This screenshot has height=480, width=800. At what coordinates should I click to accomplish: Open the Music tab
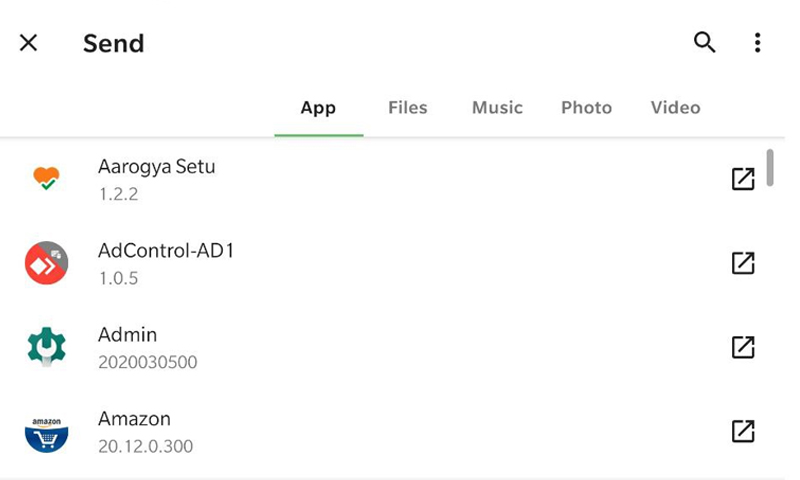pos(497,108)
